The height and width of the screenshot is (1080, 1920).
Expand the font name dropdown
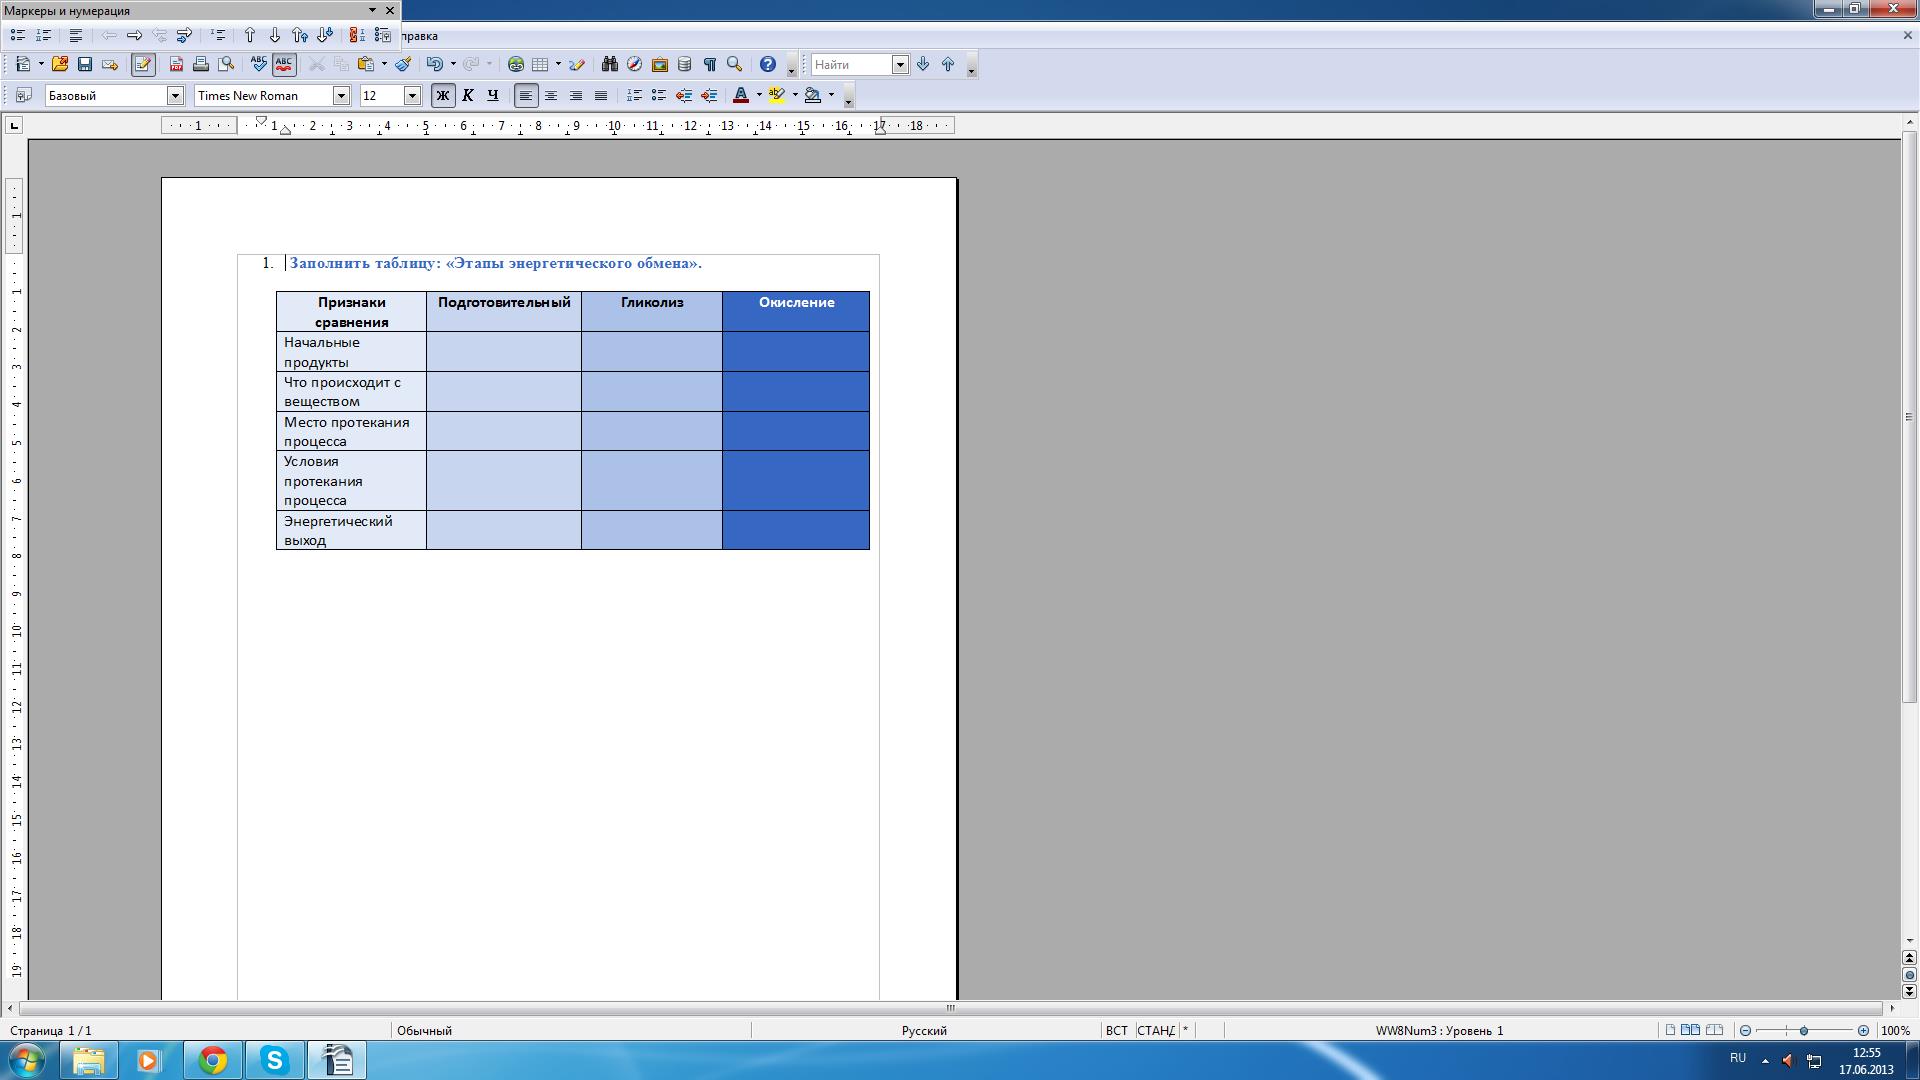click(341, 95)
